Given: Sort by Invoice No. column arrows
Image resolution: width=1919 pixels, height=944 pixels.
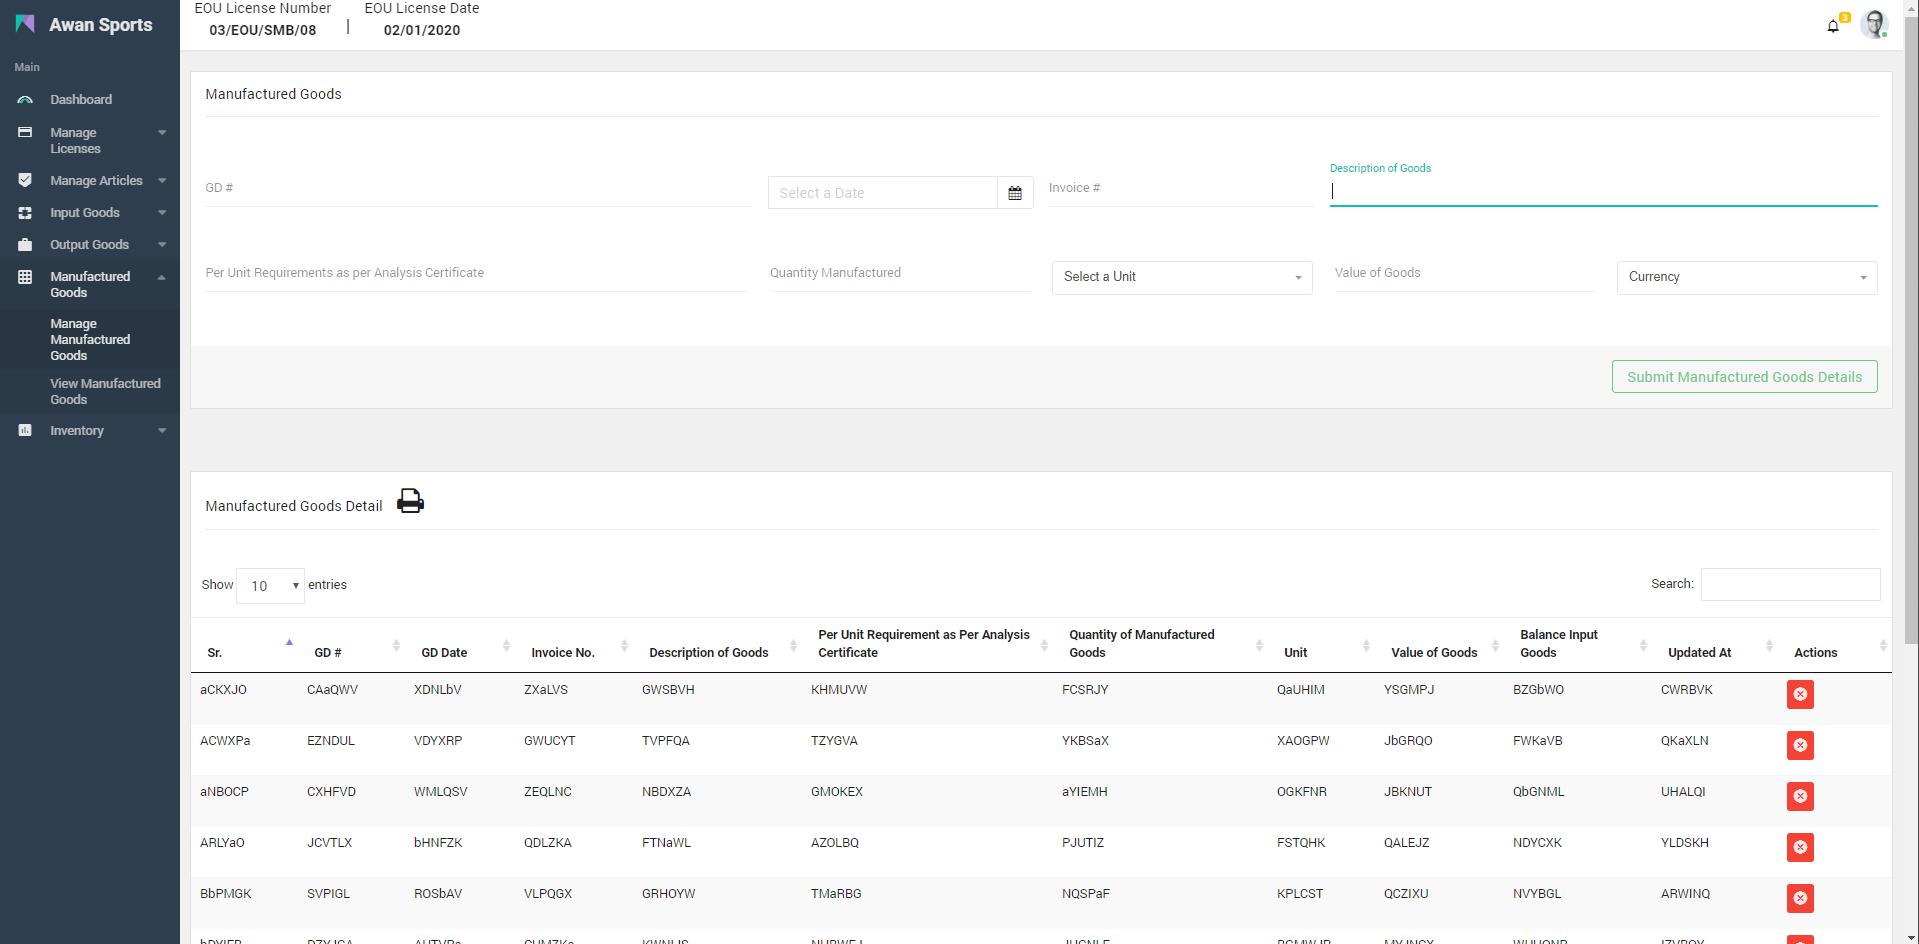Looking at the screenshot, I should (x=624, y=645).
